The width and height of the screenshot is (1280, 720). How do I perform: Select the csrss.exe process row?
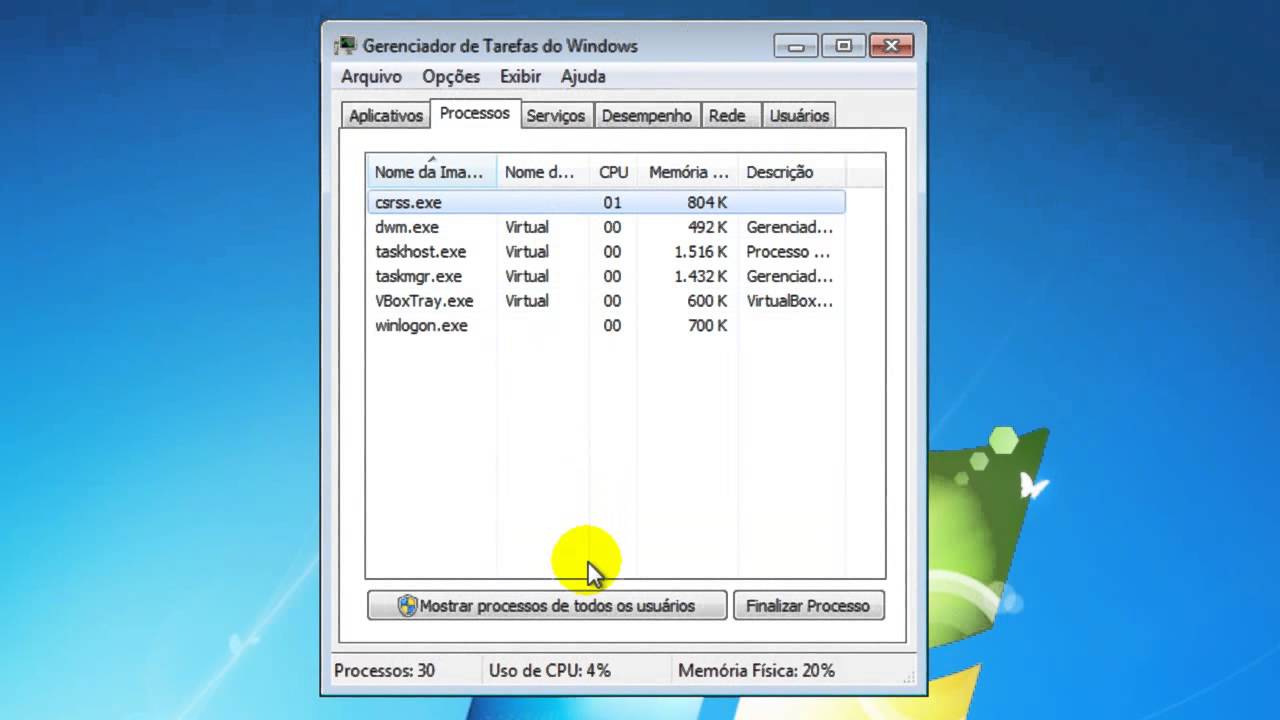click(x=606, y=202)
